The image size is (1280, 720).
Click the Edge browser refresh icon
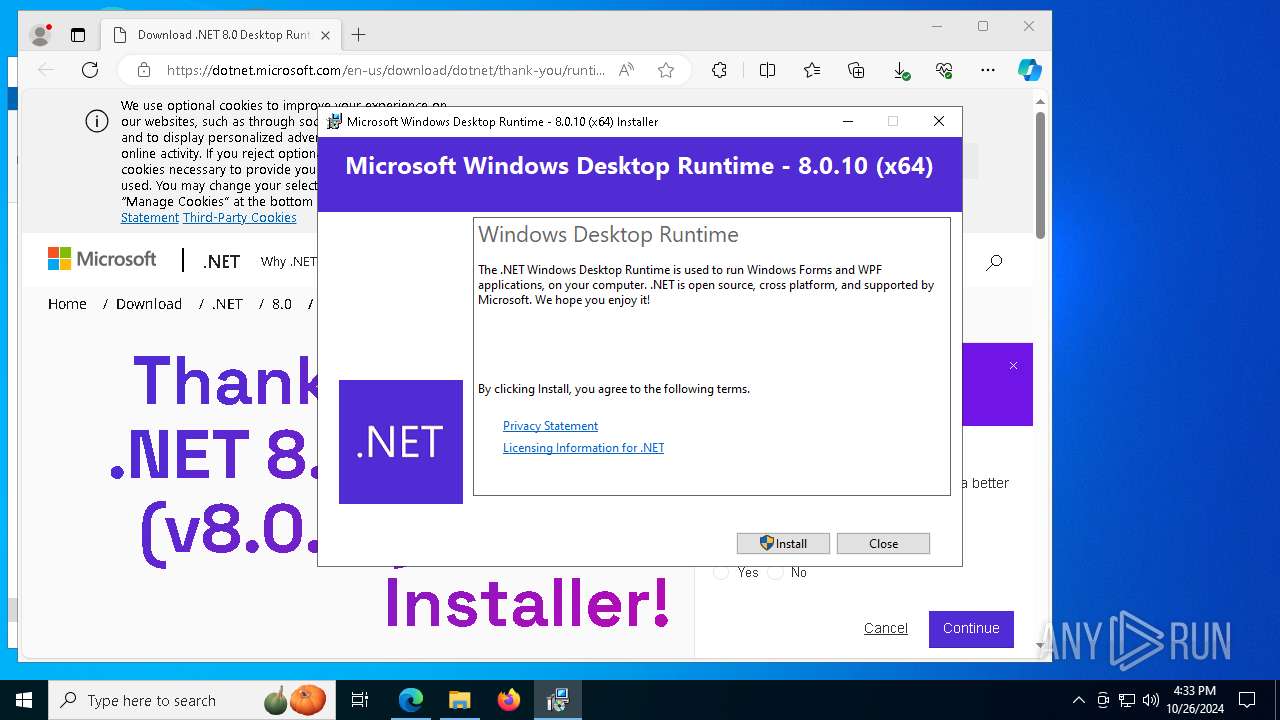[90, 70]
